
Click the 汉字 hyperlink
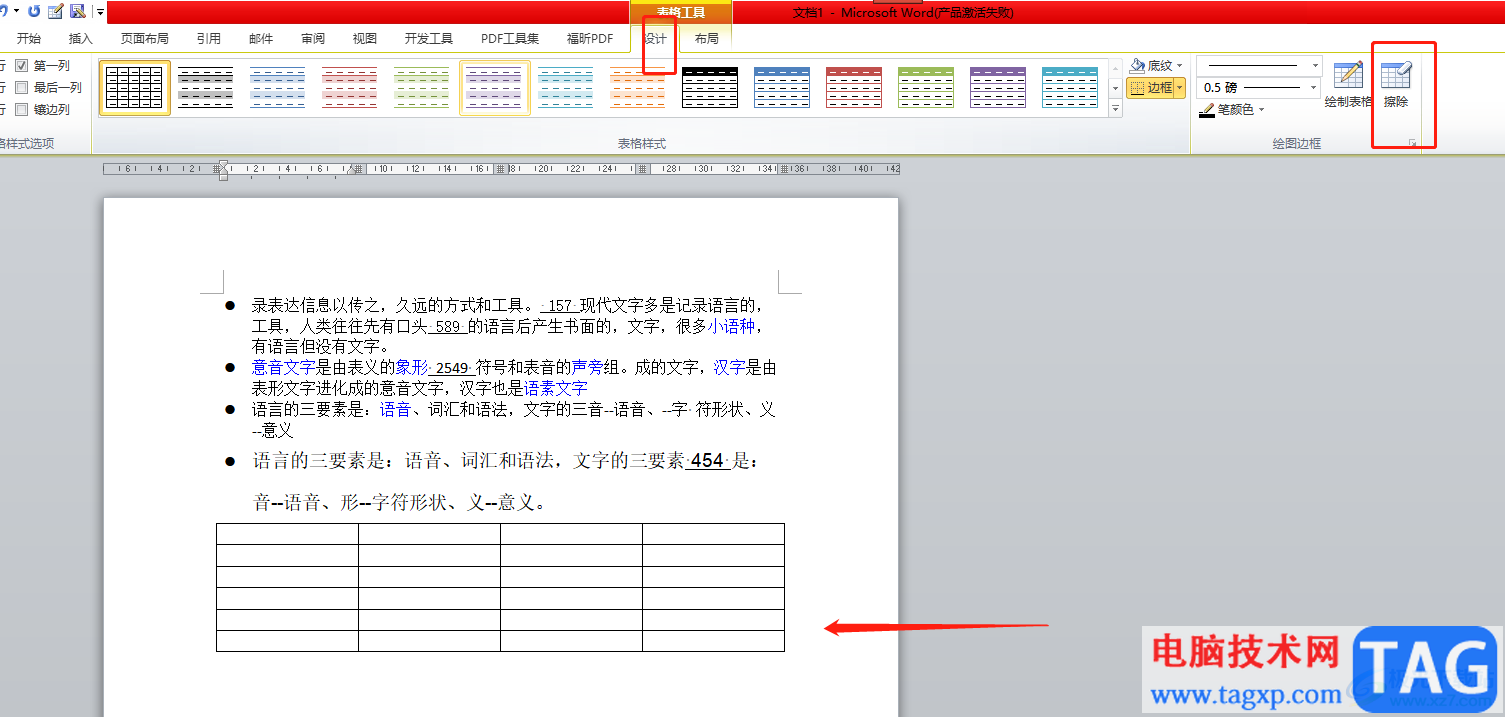(729, 368)
